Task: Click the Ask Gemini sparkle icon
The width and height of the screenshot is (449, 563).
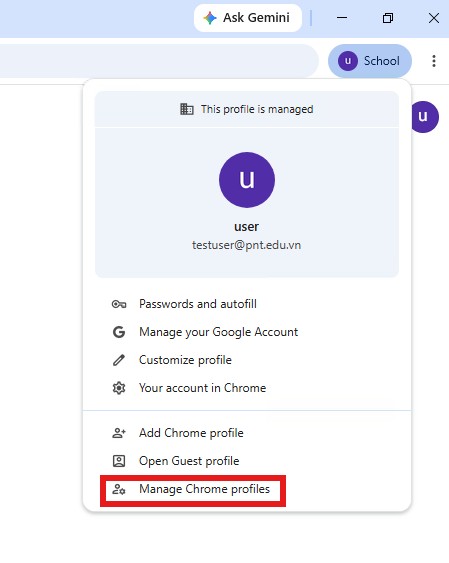Action: [210, 18]
